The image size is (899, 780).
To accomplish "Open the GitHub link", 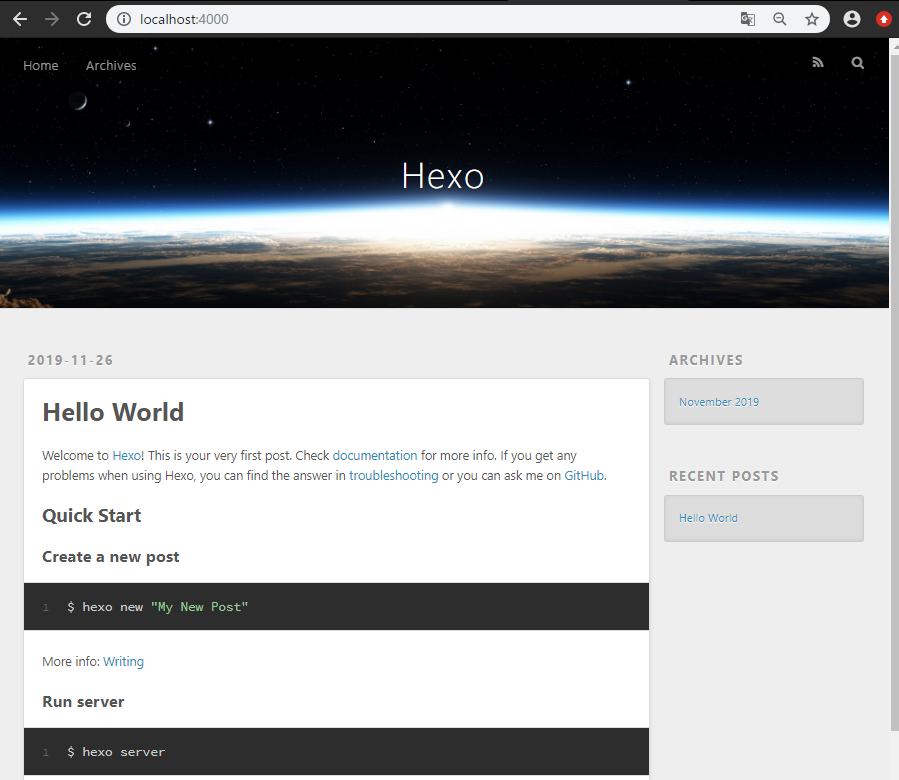I will pyautogui.click(x=584, y=475).
